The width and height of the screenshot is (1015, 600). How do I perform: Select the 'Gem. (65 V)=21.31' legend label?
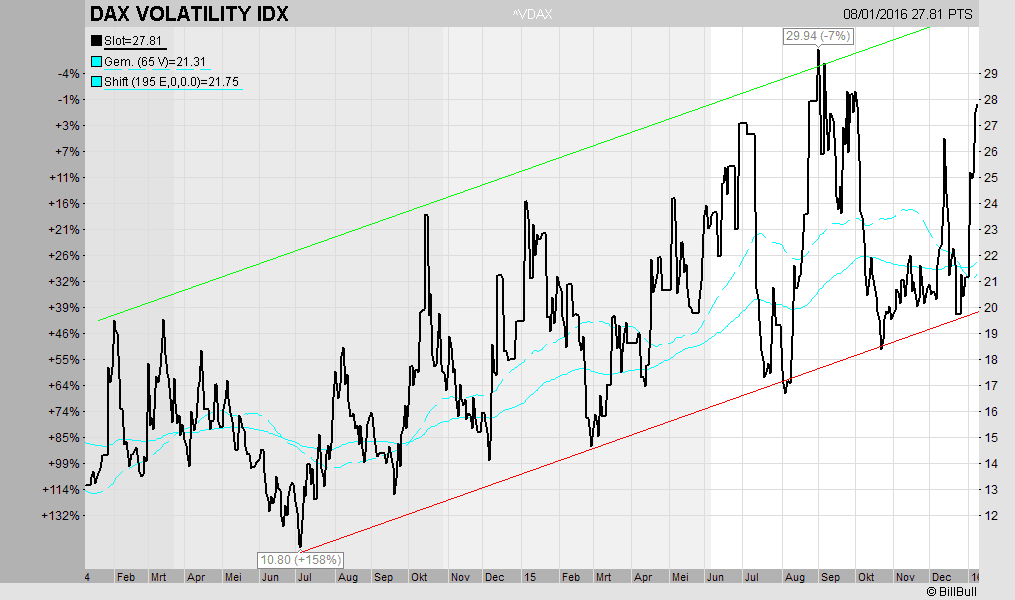click(155, 61)
